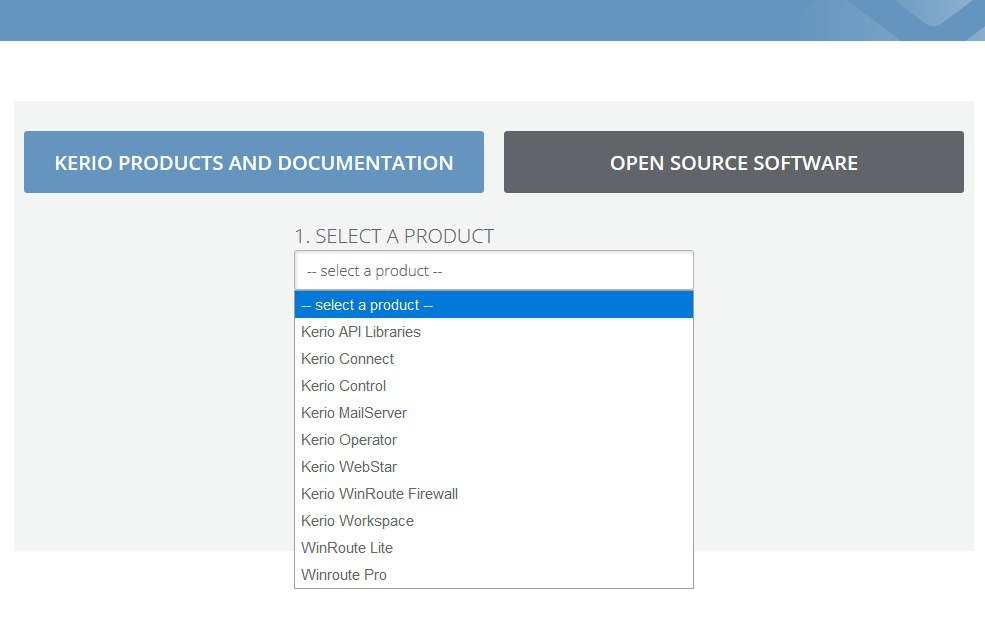
Task: Select Kerio Control option
Action: [x=494, y=386]
